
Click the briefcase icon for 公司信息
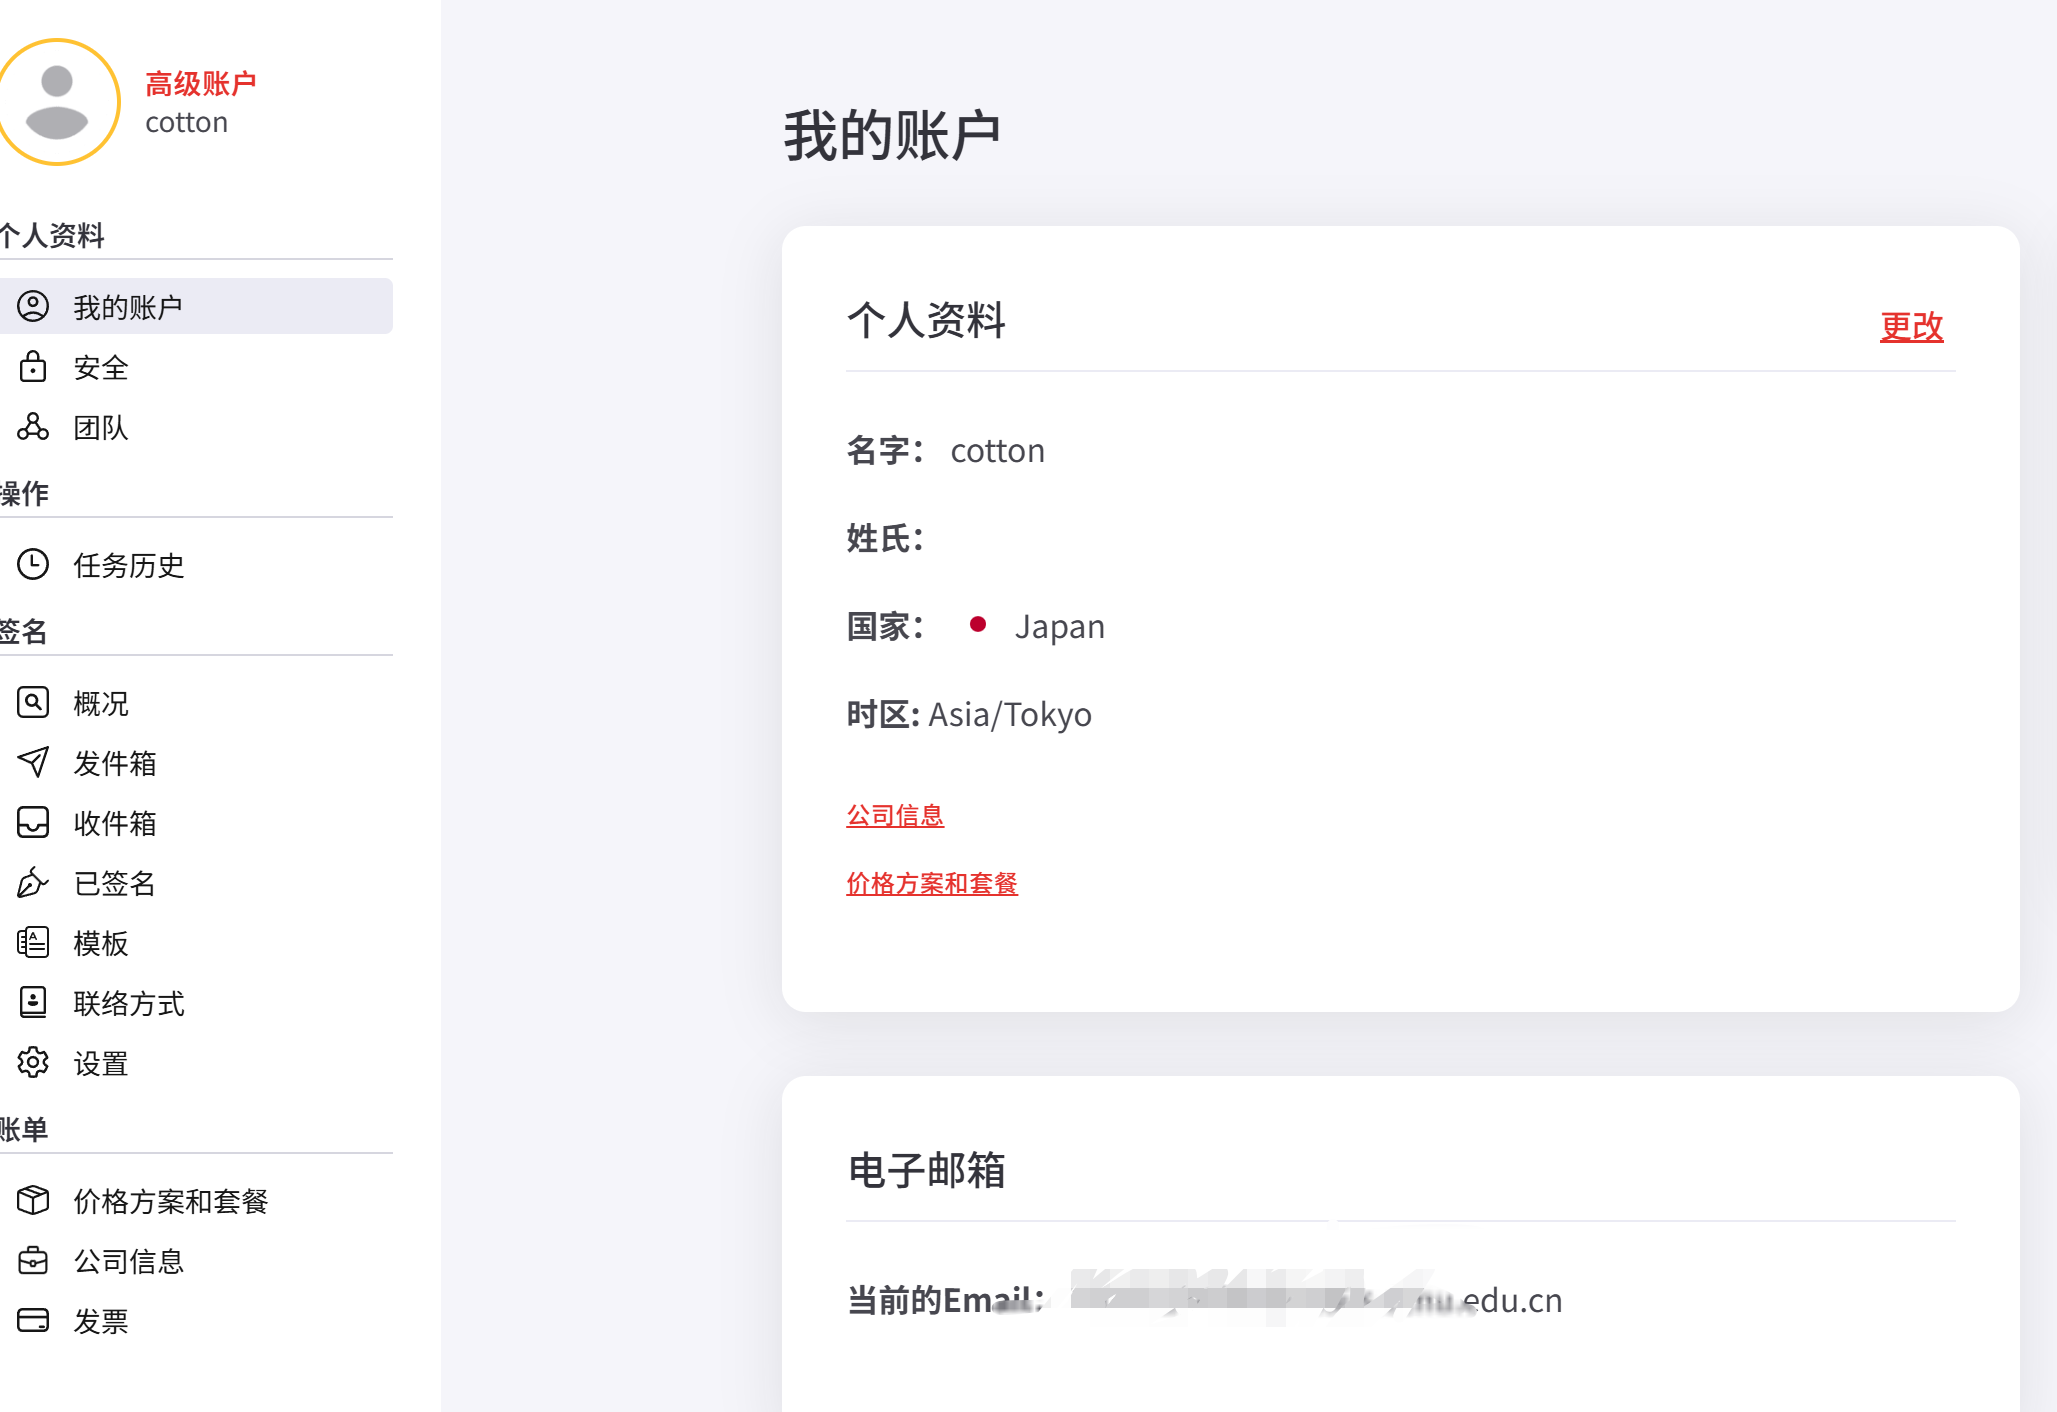coord(33,1261)
